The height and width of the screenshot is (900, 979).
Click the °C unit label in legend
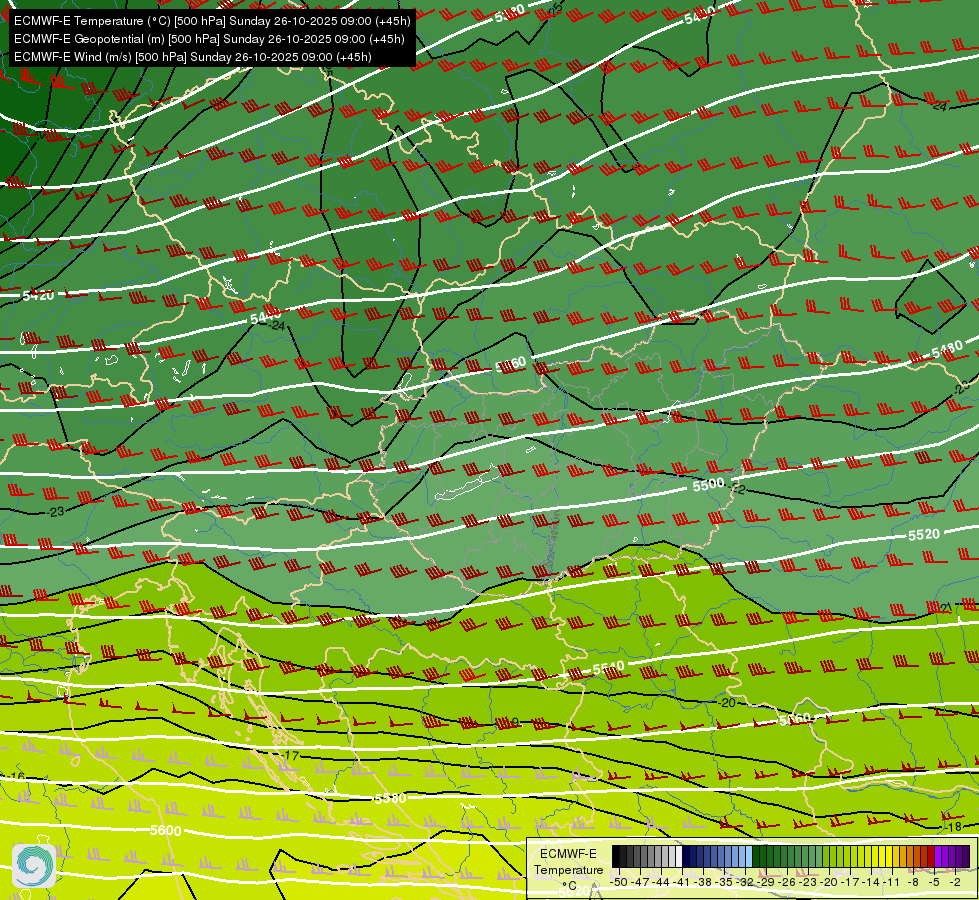pos(569,886)
